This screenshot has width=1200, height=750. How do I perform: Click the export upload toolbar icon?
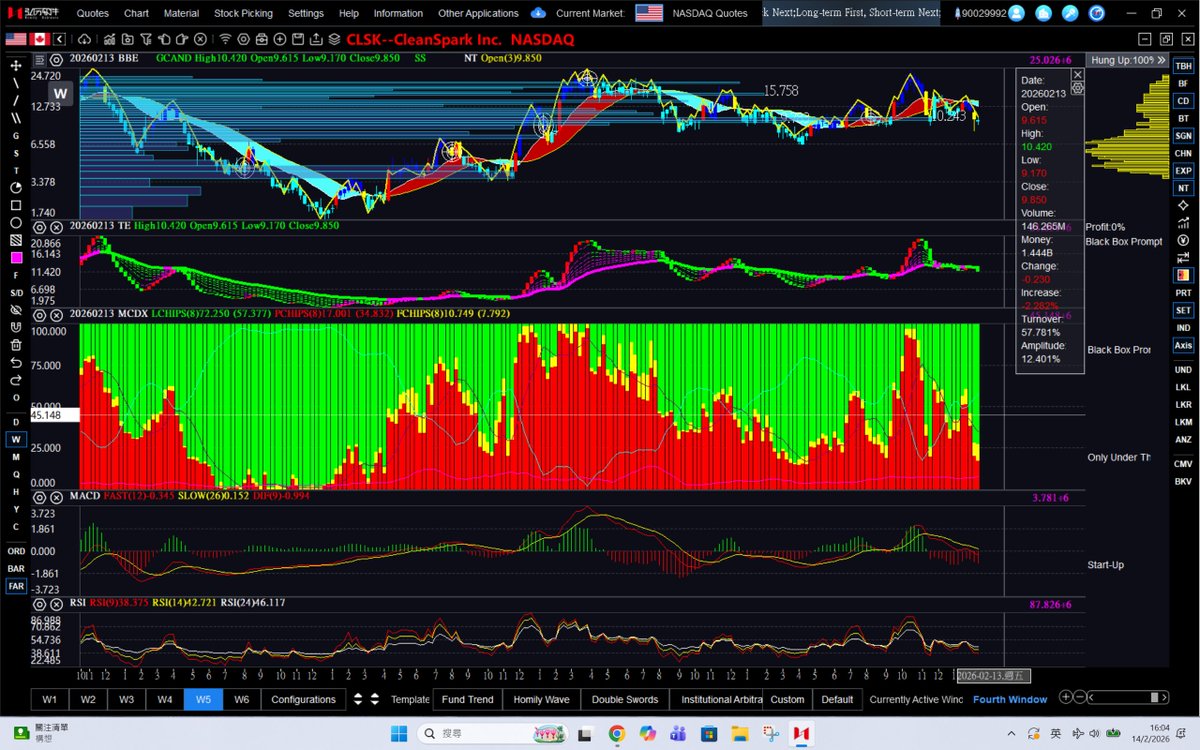316,39
